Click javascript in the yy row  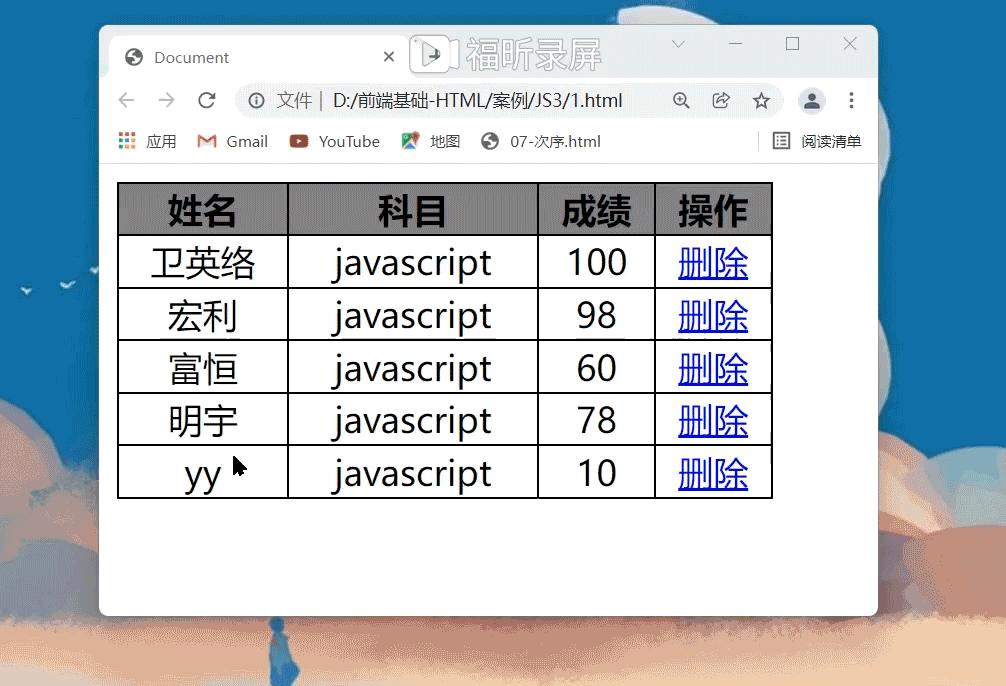point(413,473)
